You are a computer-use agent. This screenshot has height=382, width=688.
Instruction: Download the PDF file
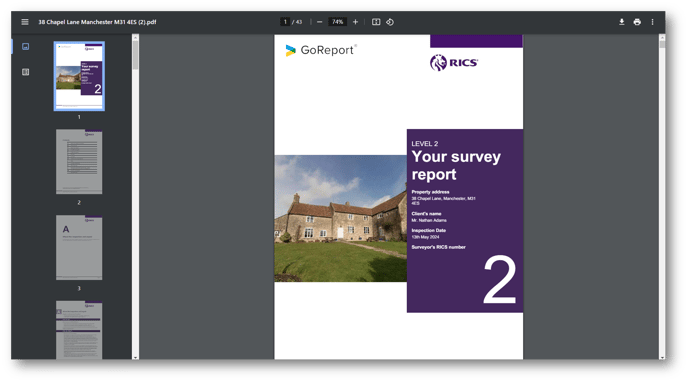click(622, 22)
